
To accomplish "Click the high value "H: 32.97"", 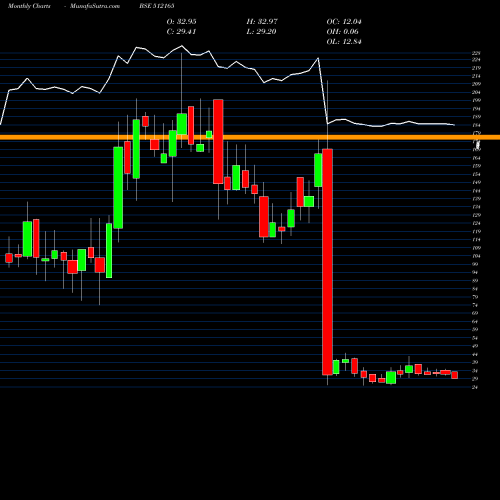I will (262, 22).
